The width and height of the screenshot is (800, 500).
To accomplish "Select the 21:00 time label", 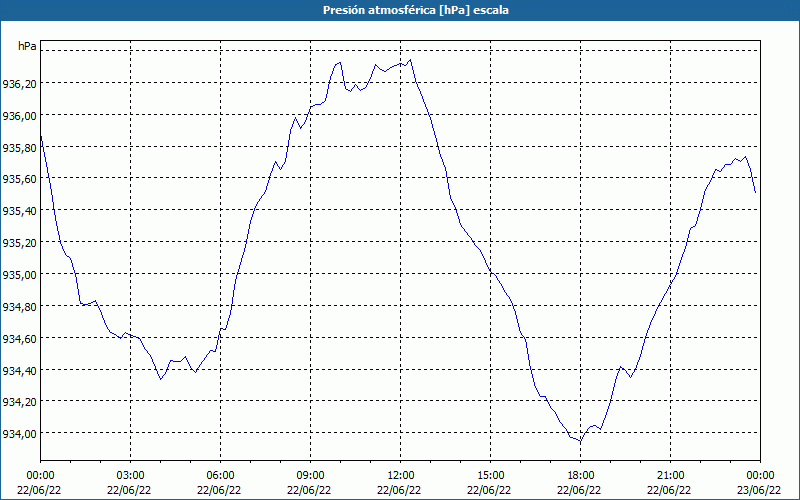I will 670,476.
